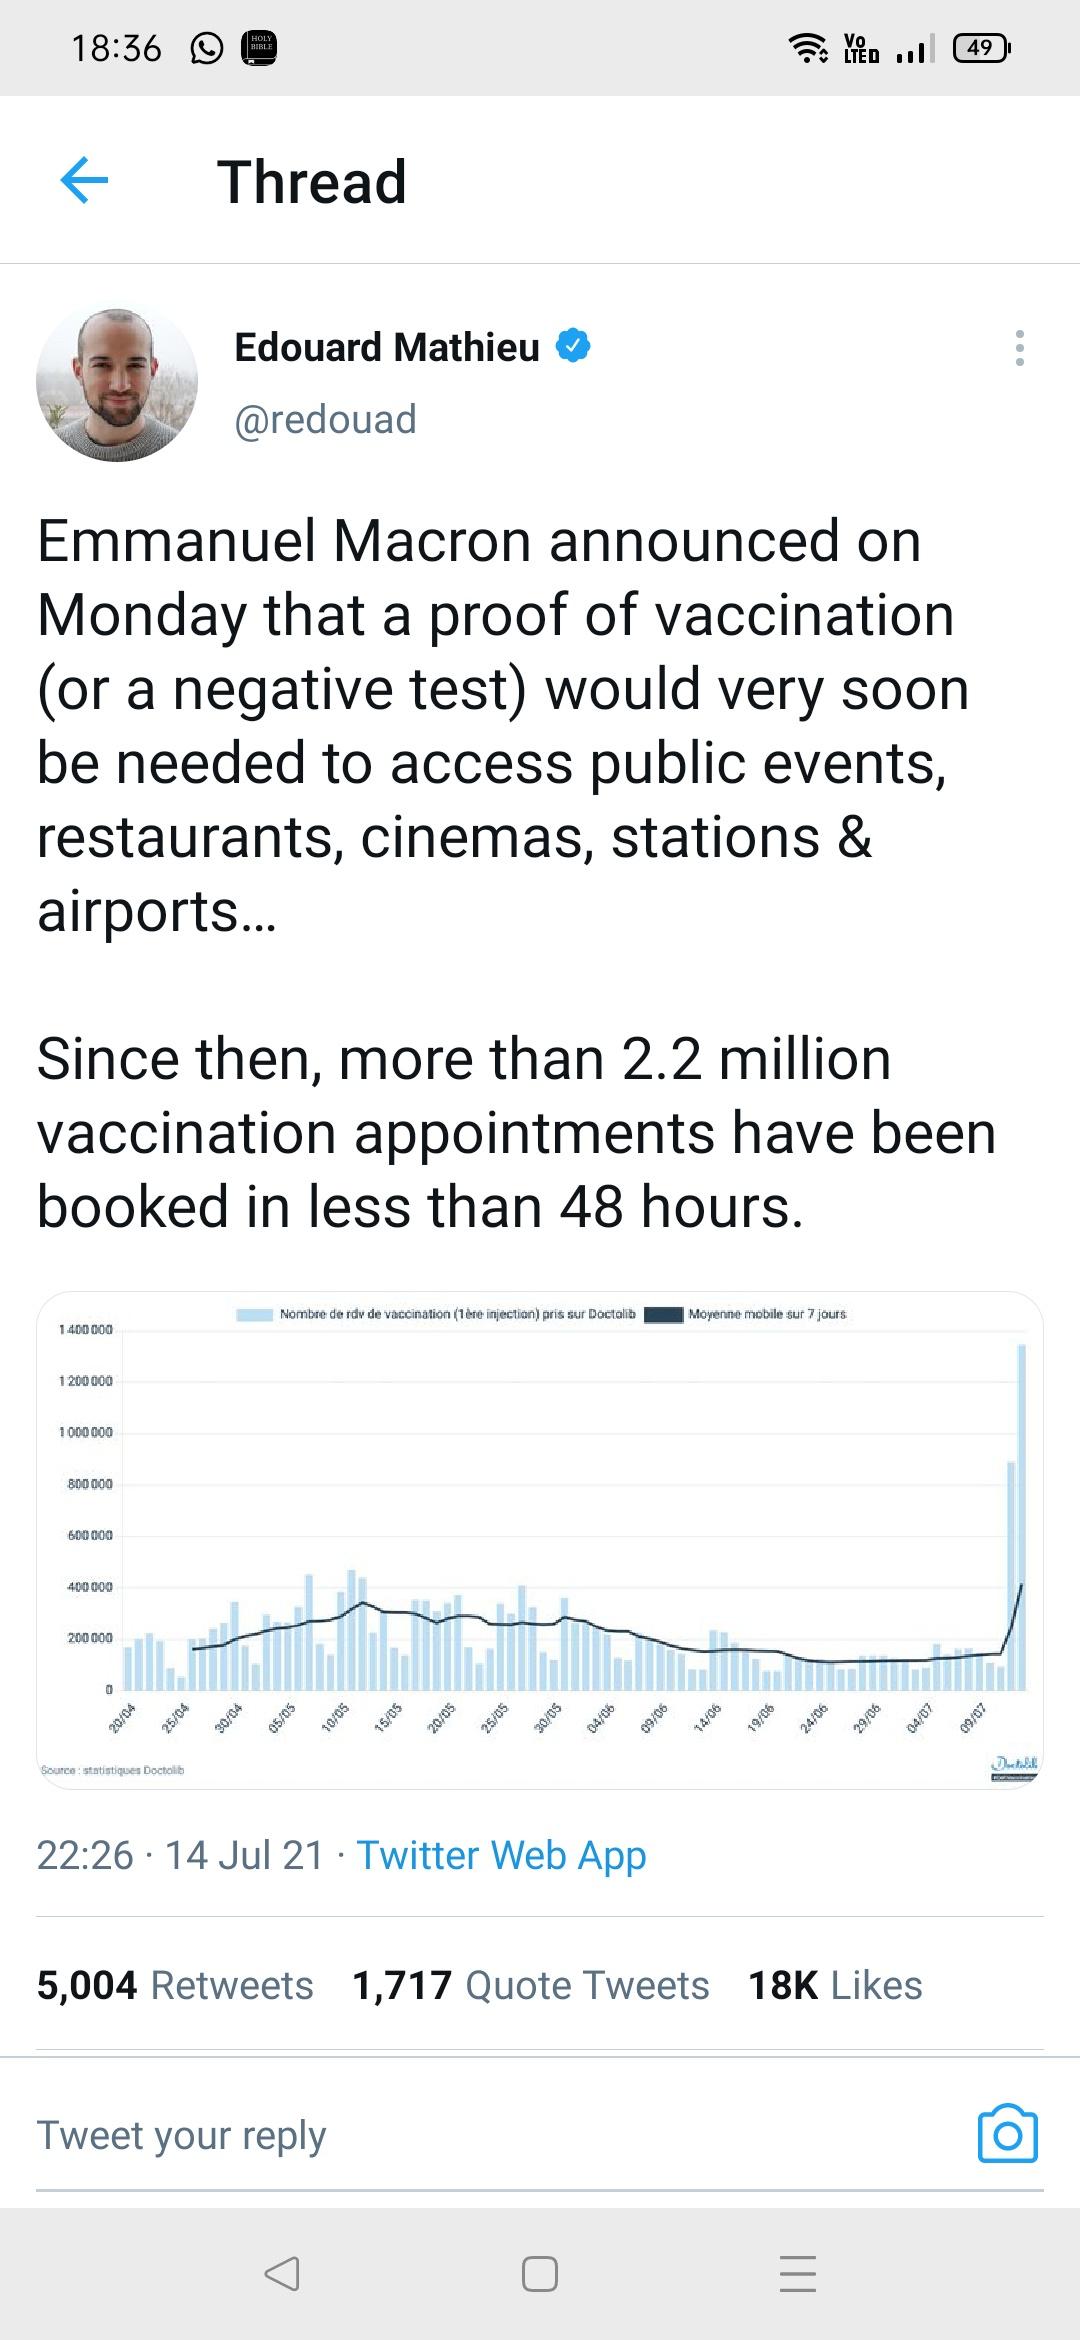The height and width of the screenshot is (2340, 1080).
Task: View the 18K Likes list
Action: [835, 1985]
